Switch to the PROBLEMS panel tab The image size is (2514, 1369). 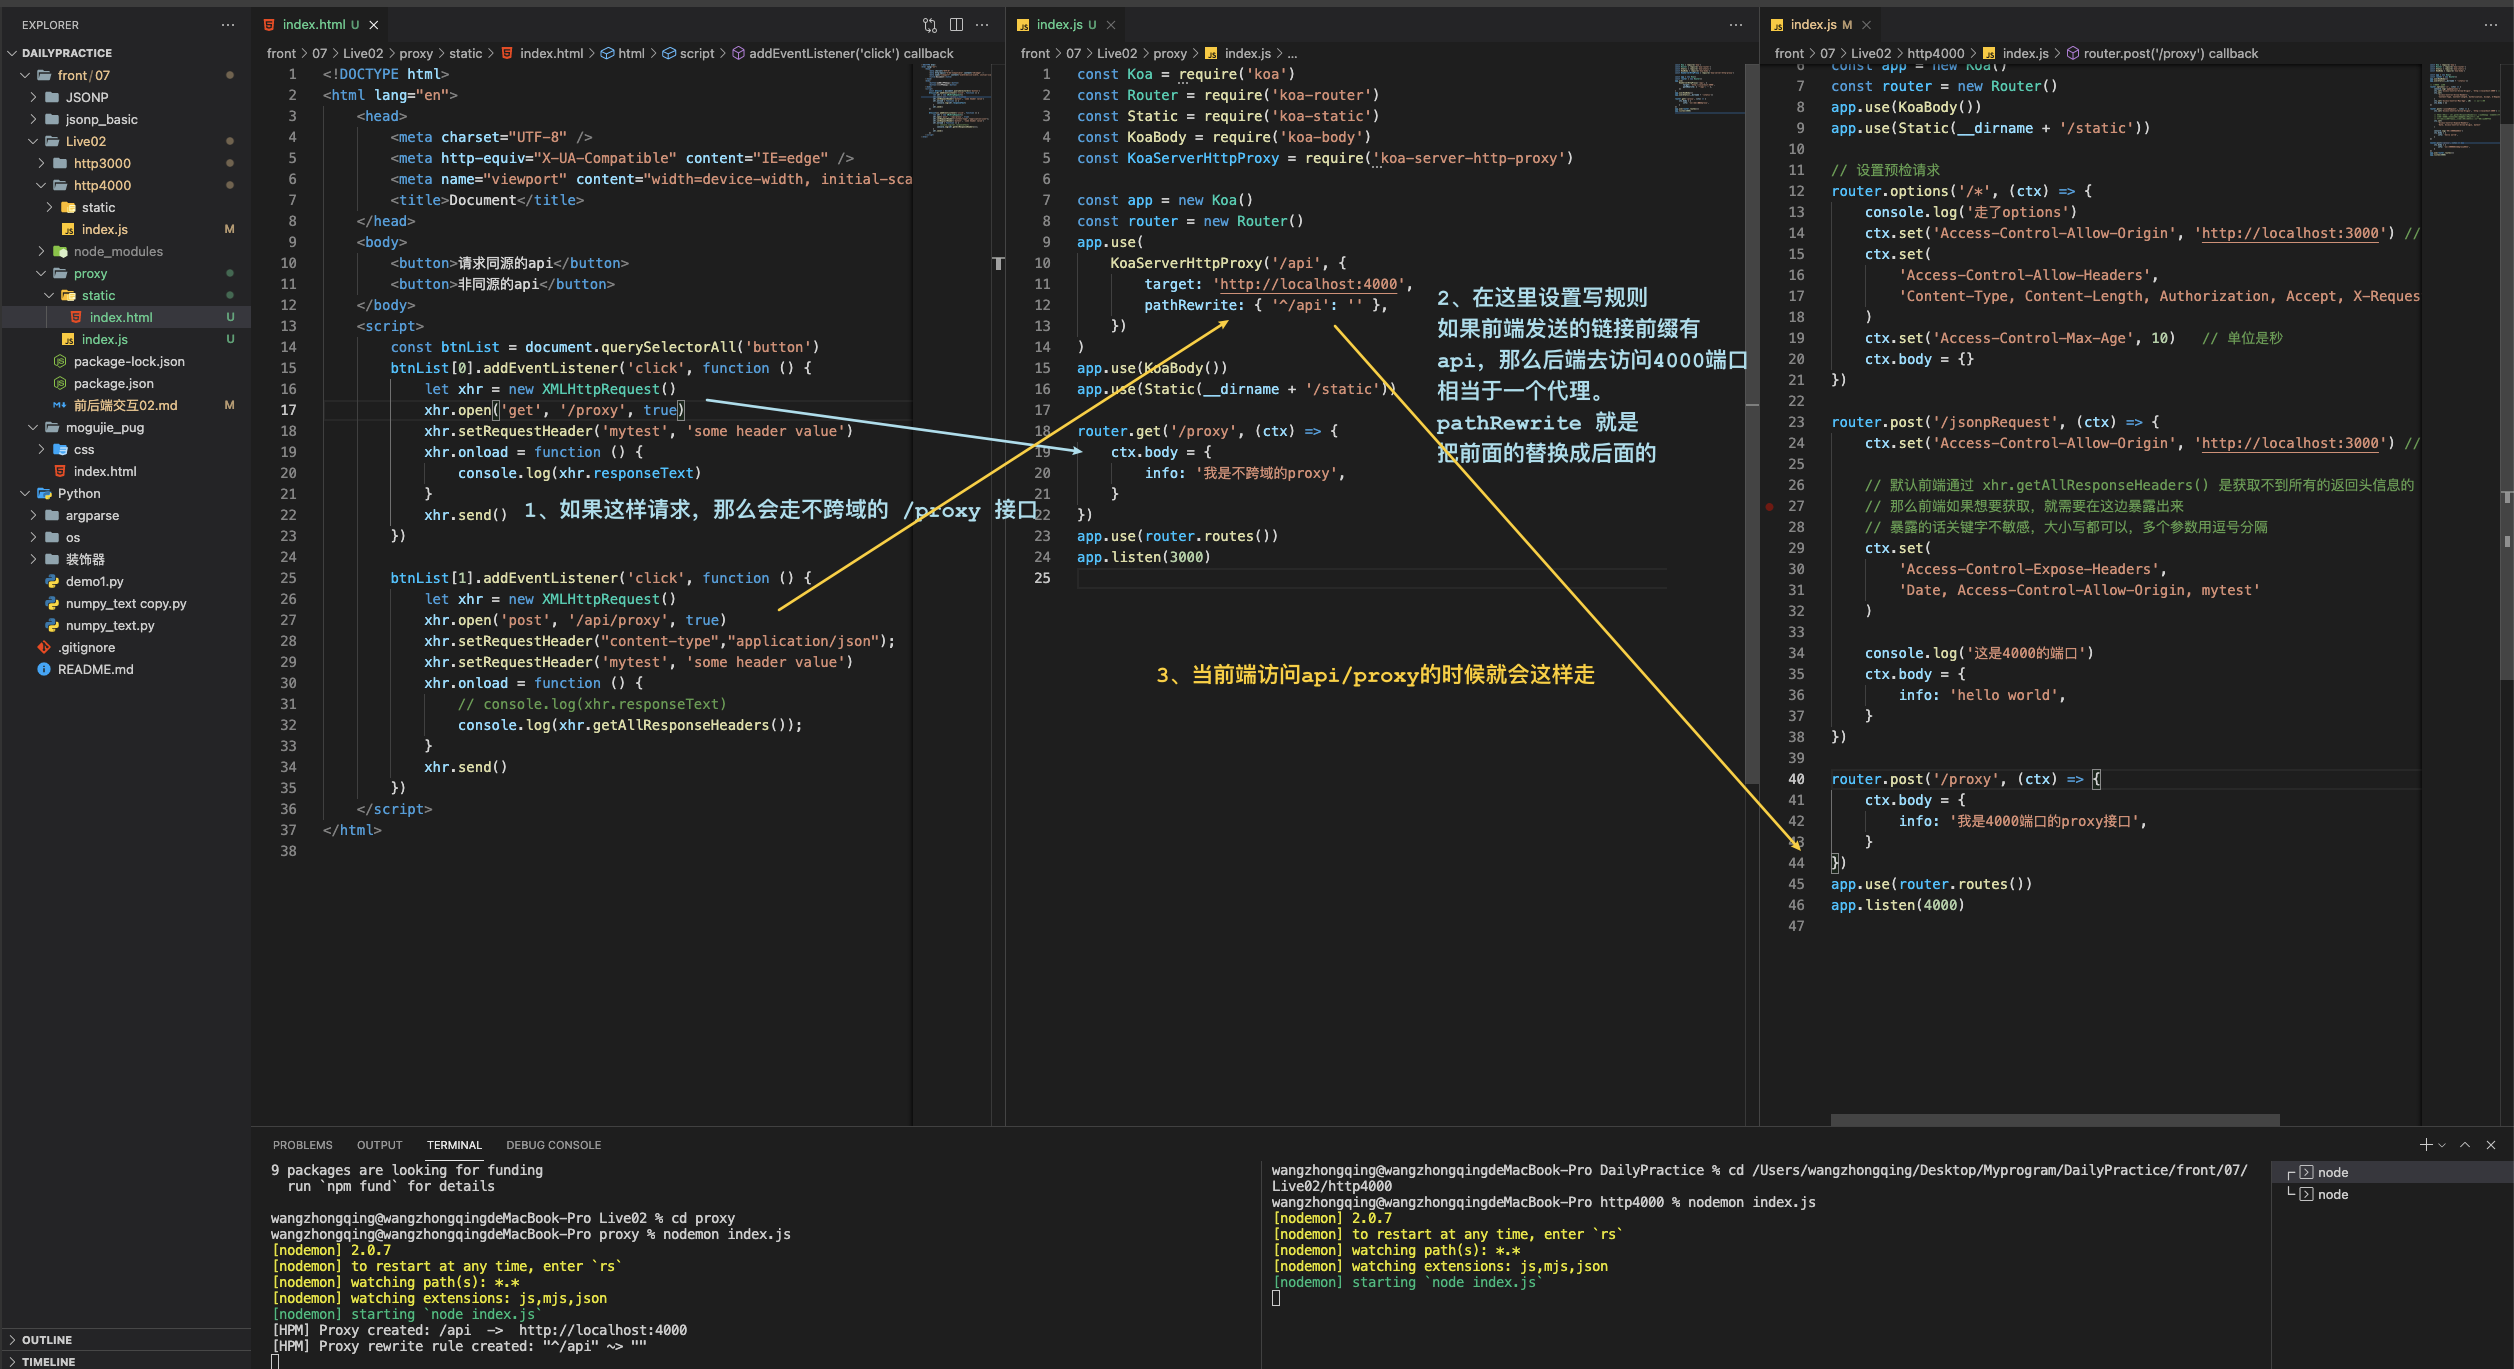(x=302, y=1145)
